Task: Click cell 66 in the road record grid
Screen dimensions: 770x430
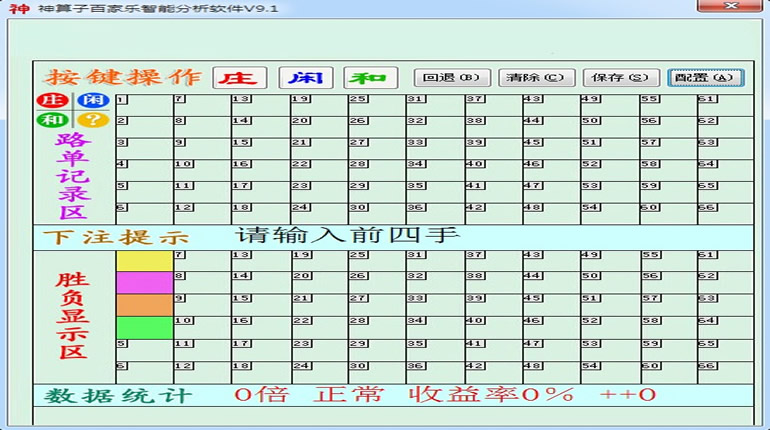Action: (725, 214)
